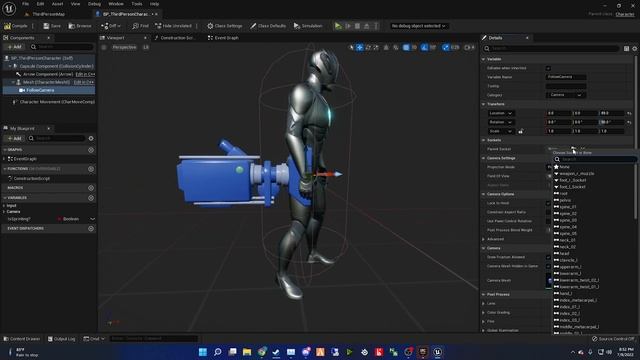Viewport: 640px width, 360px height.
Task: Open the Asset menu
Action: (x=57, y=4)
